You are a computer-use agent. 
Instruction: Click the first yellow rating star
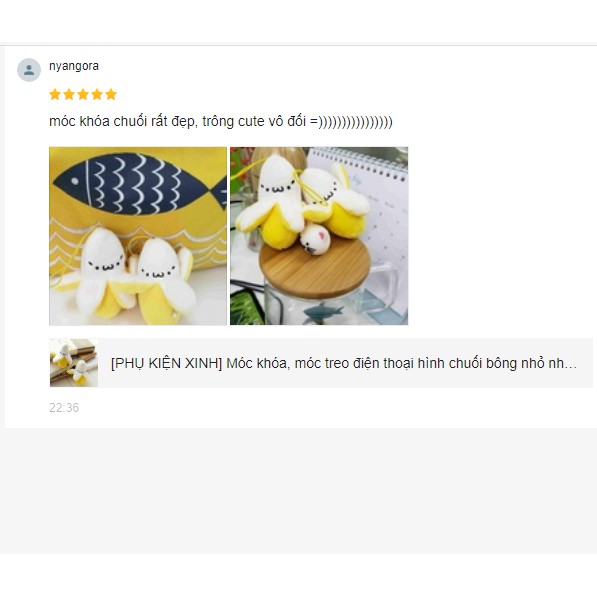[55, 94]
